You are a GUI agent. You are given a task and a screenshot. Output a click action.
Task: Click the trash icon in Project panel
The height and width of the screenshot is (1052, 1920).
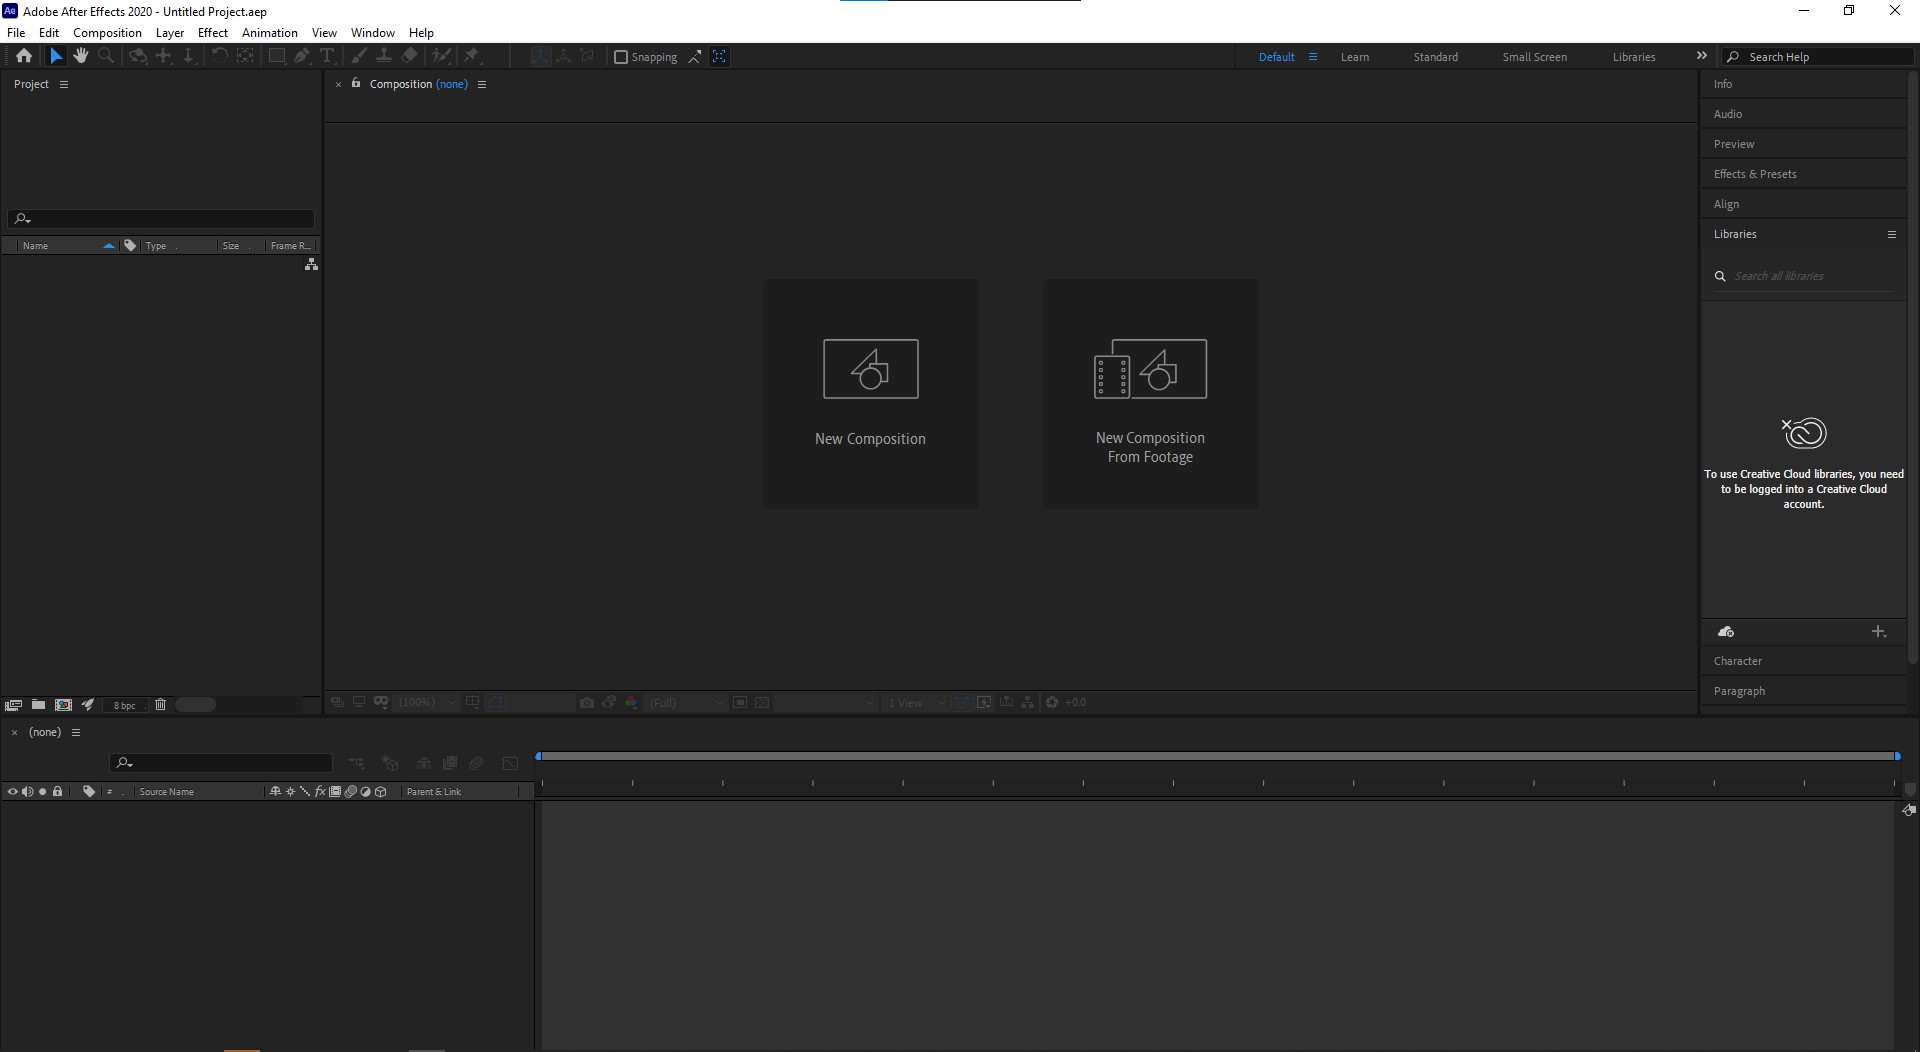point(160,705)
